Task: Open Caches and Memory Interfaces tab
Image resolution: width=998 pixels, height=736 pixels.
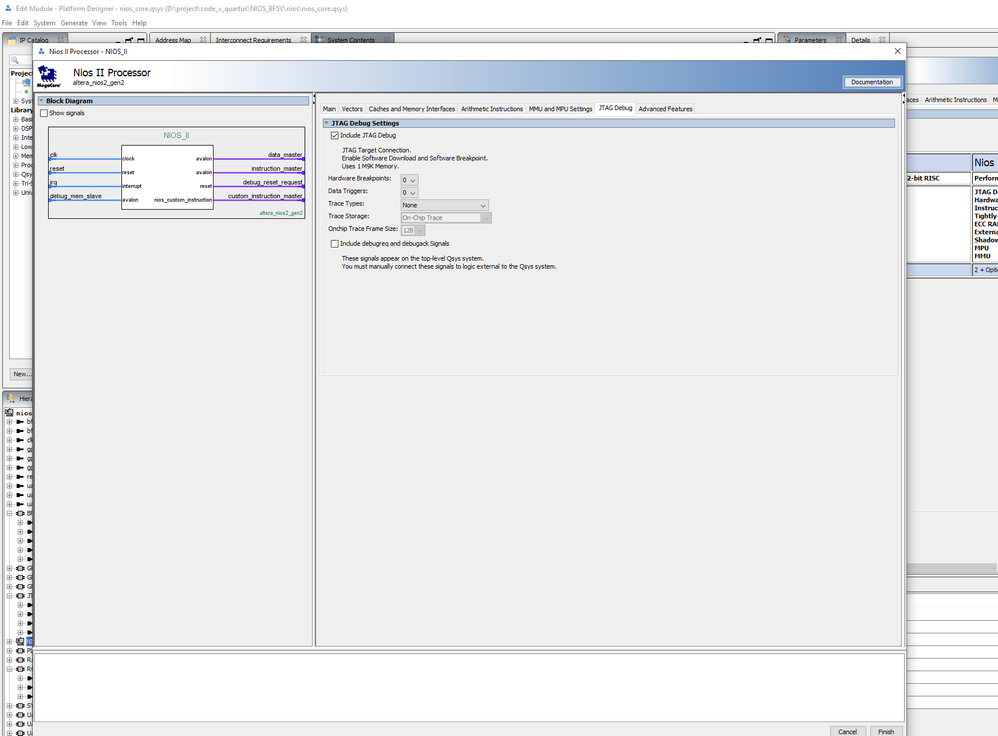Action: tap(412, 109)
